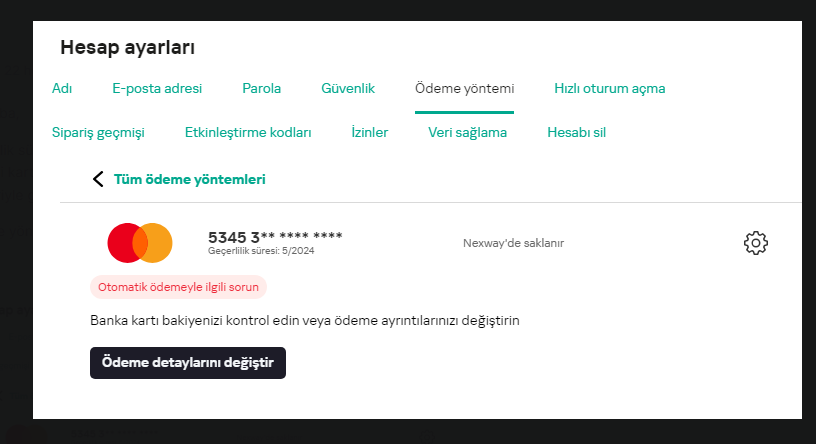View Sipariş geçmişi tab
The width and height of the screenshot is (816, 444).
pos(98,132)
